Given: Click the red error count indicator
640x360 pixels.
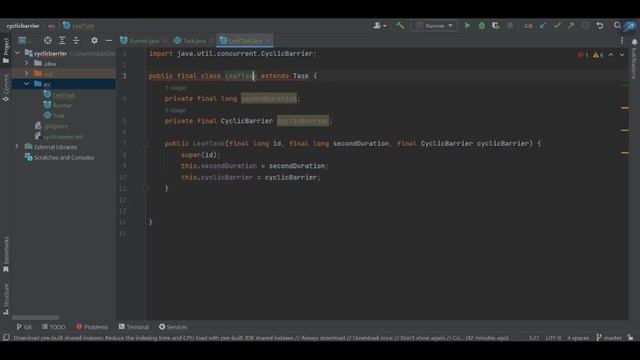Looking at the screenshot, I should pyautogui.click(x=583, y=55).
